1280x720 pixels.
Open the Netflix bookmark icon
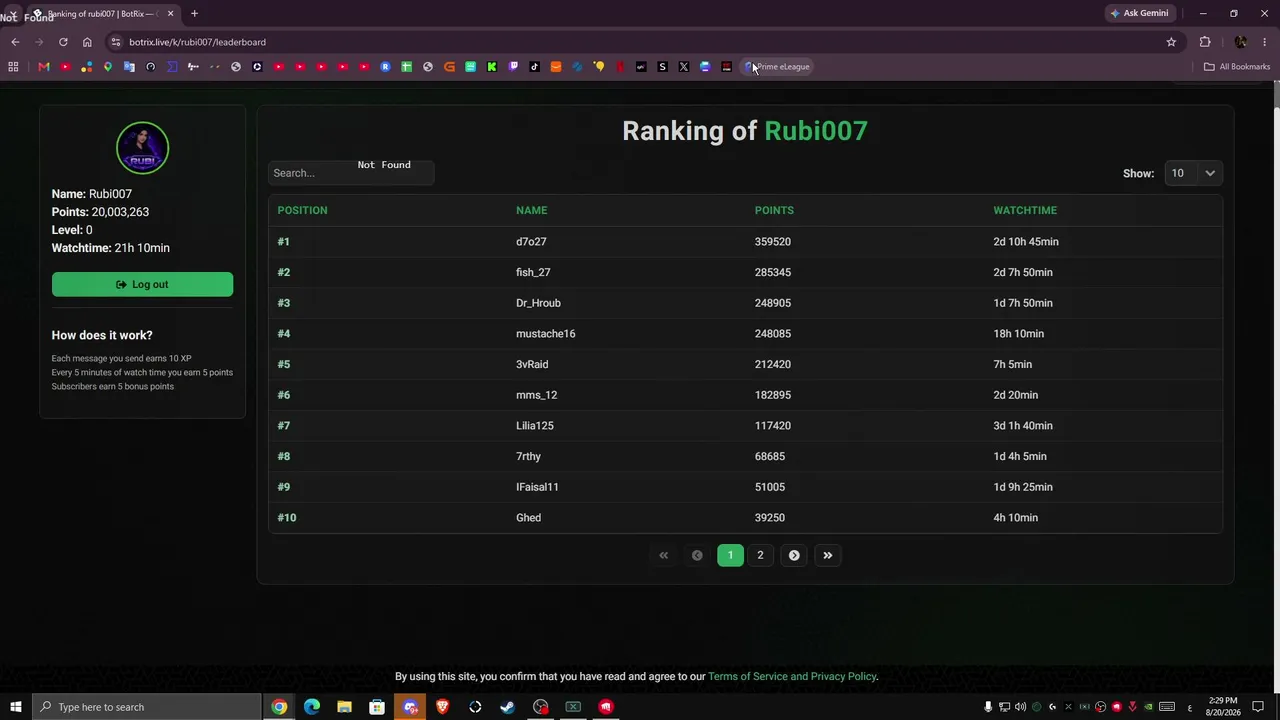[x=620, y=67]
